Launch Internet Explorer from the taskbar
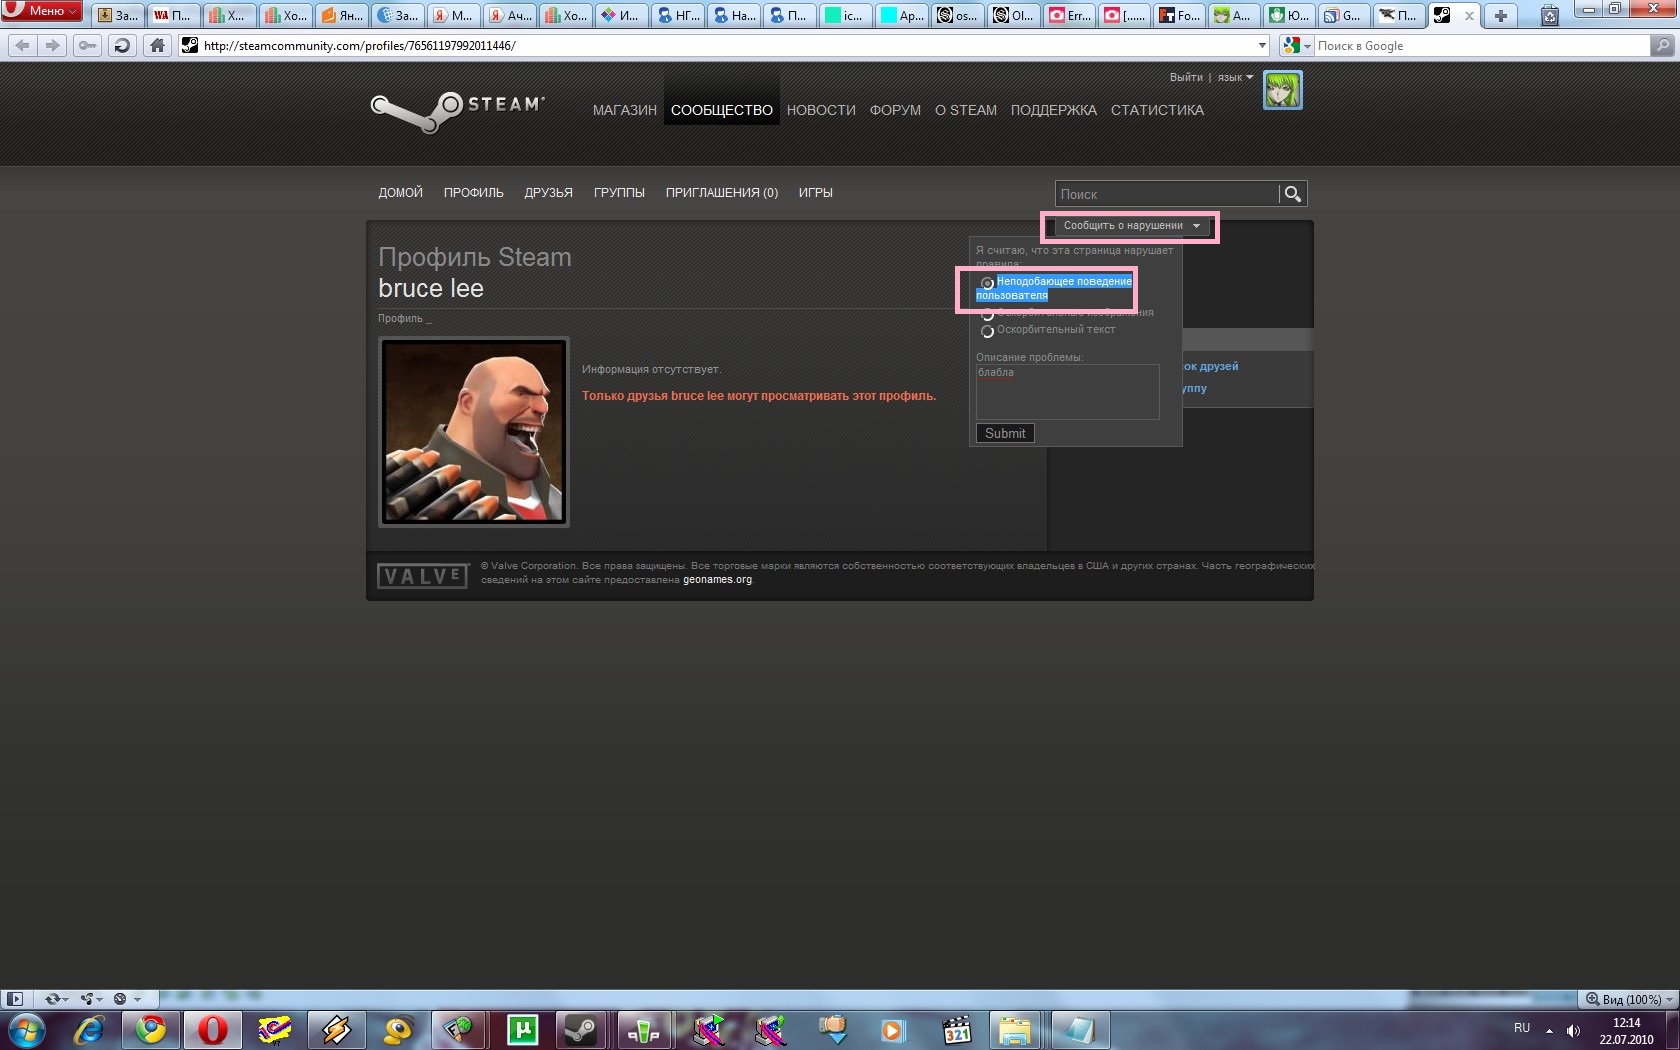Image resolution: width=1680 pixels, height=1050 pixels. (x=89, y=1030)
